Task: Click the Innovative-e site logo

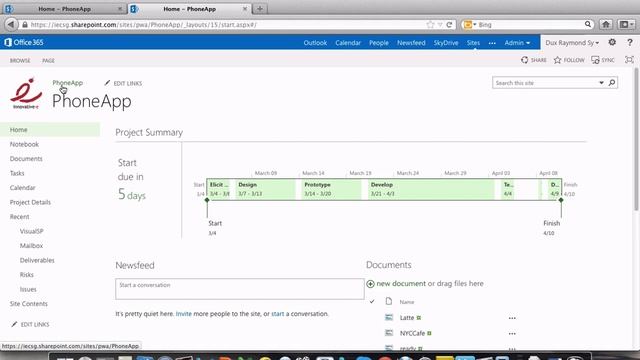Action: coord(26,94)
